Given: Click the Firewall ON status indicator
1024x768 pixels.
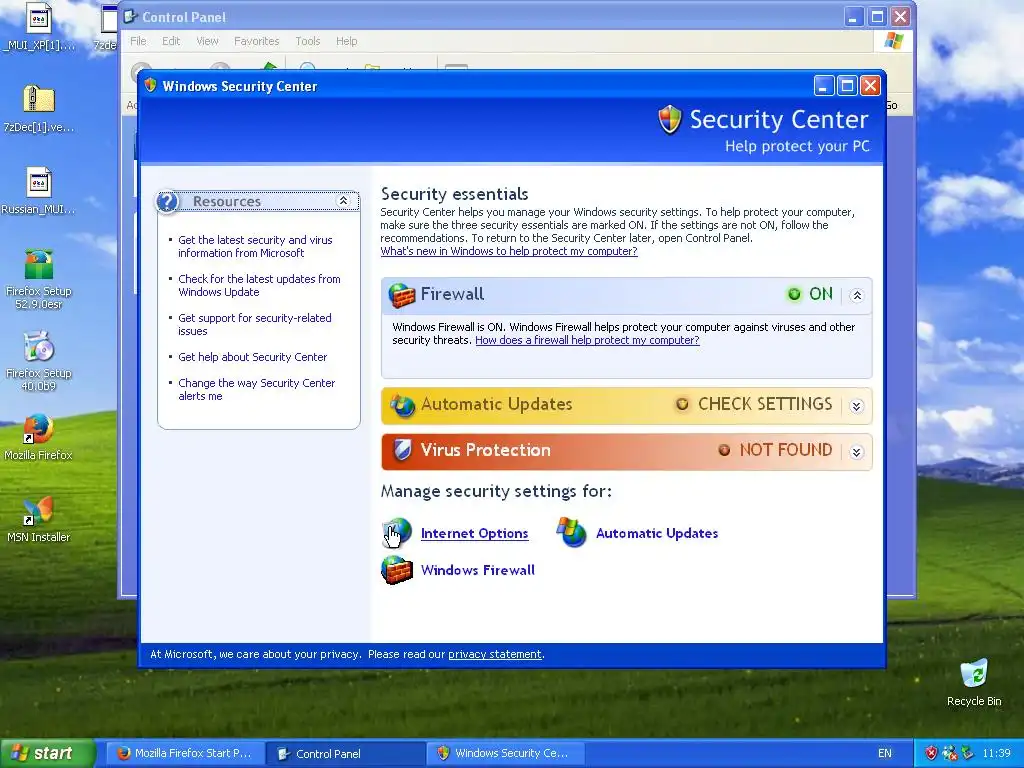Looking at the screenshot, I should pos(810,294).
